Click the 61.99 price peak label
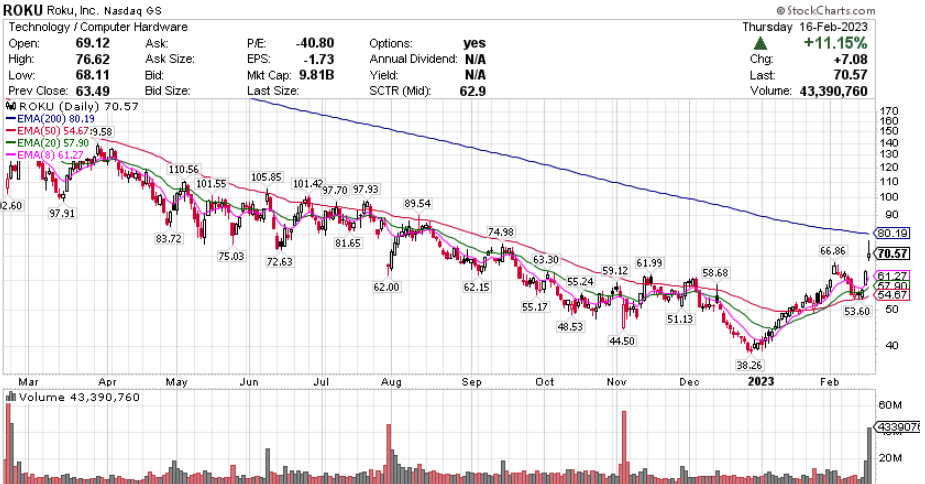 (649, 263)
